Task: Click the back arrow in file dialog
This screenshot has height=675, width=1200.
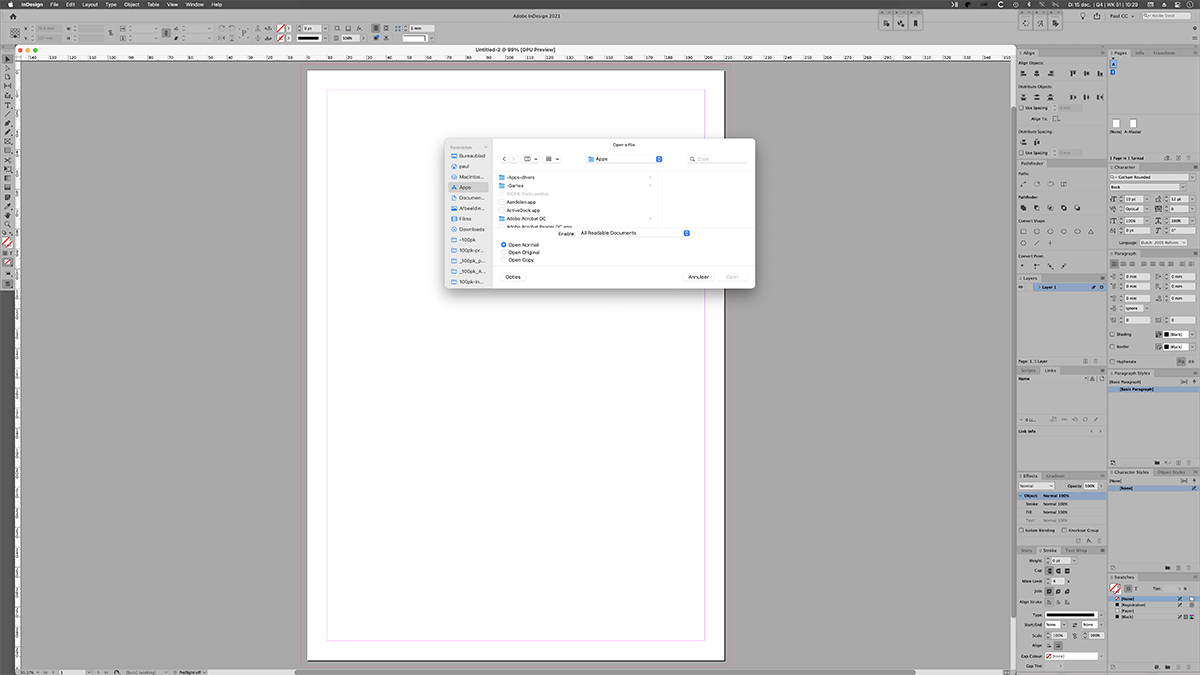Action: pyautogui.click(x=505, y=159)
